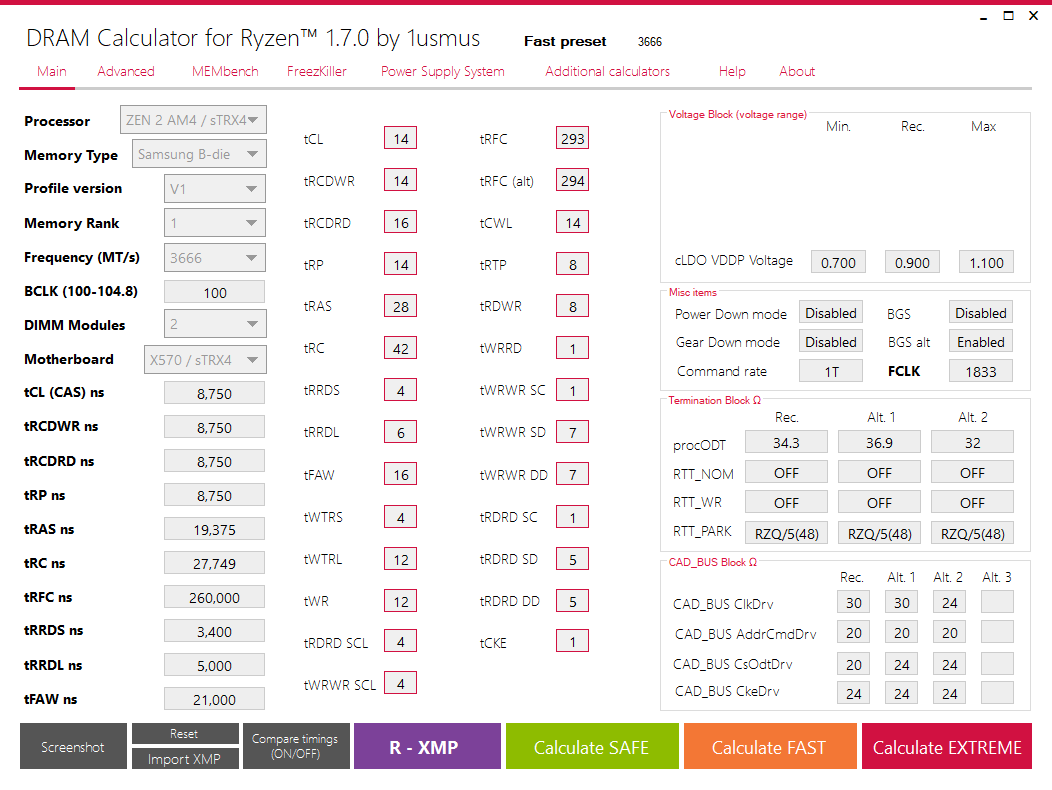Click RTT_NOM Rec. OFF value
Screen dimensions: 1052x790
pos(786,473)
